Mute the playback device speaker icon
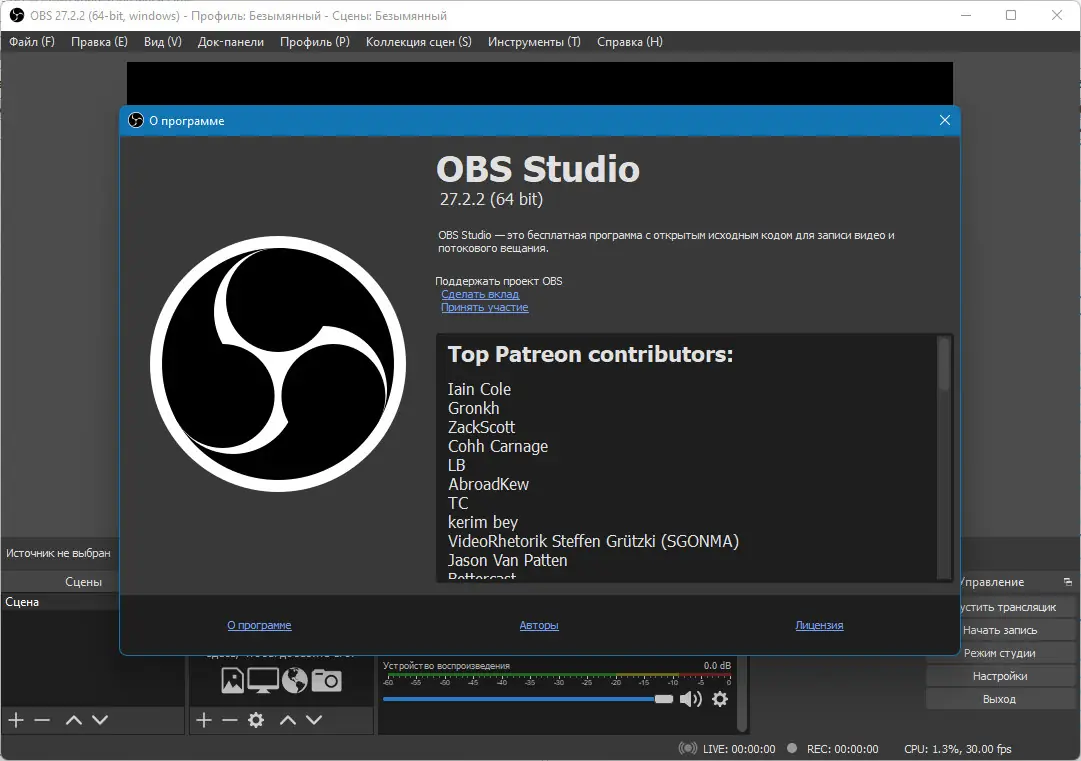 pos(690,700)
